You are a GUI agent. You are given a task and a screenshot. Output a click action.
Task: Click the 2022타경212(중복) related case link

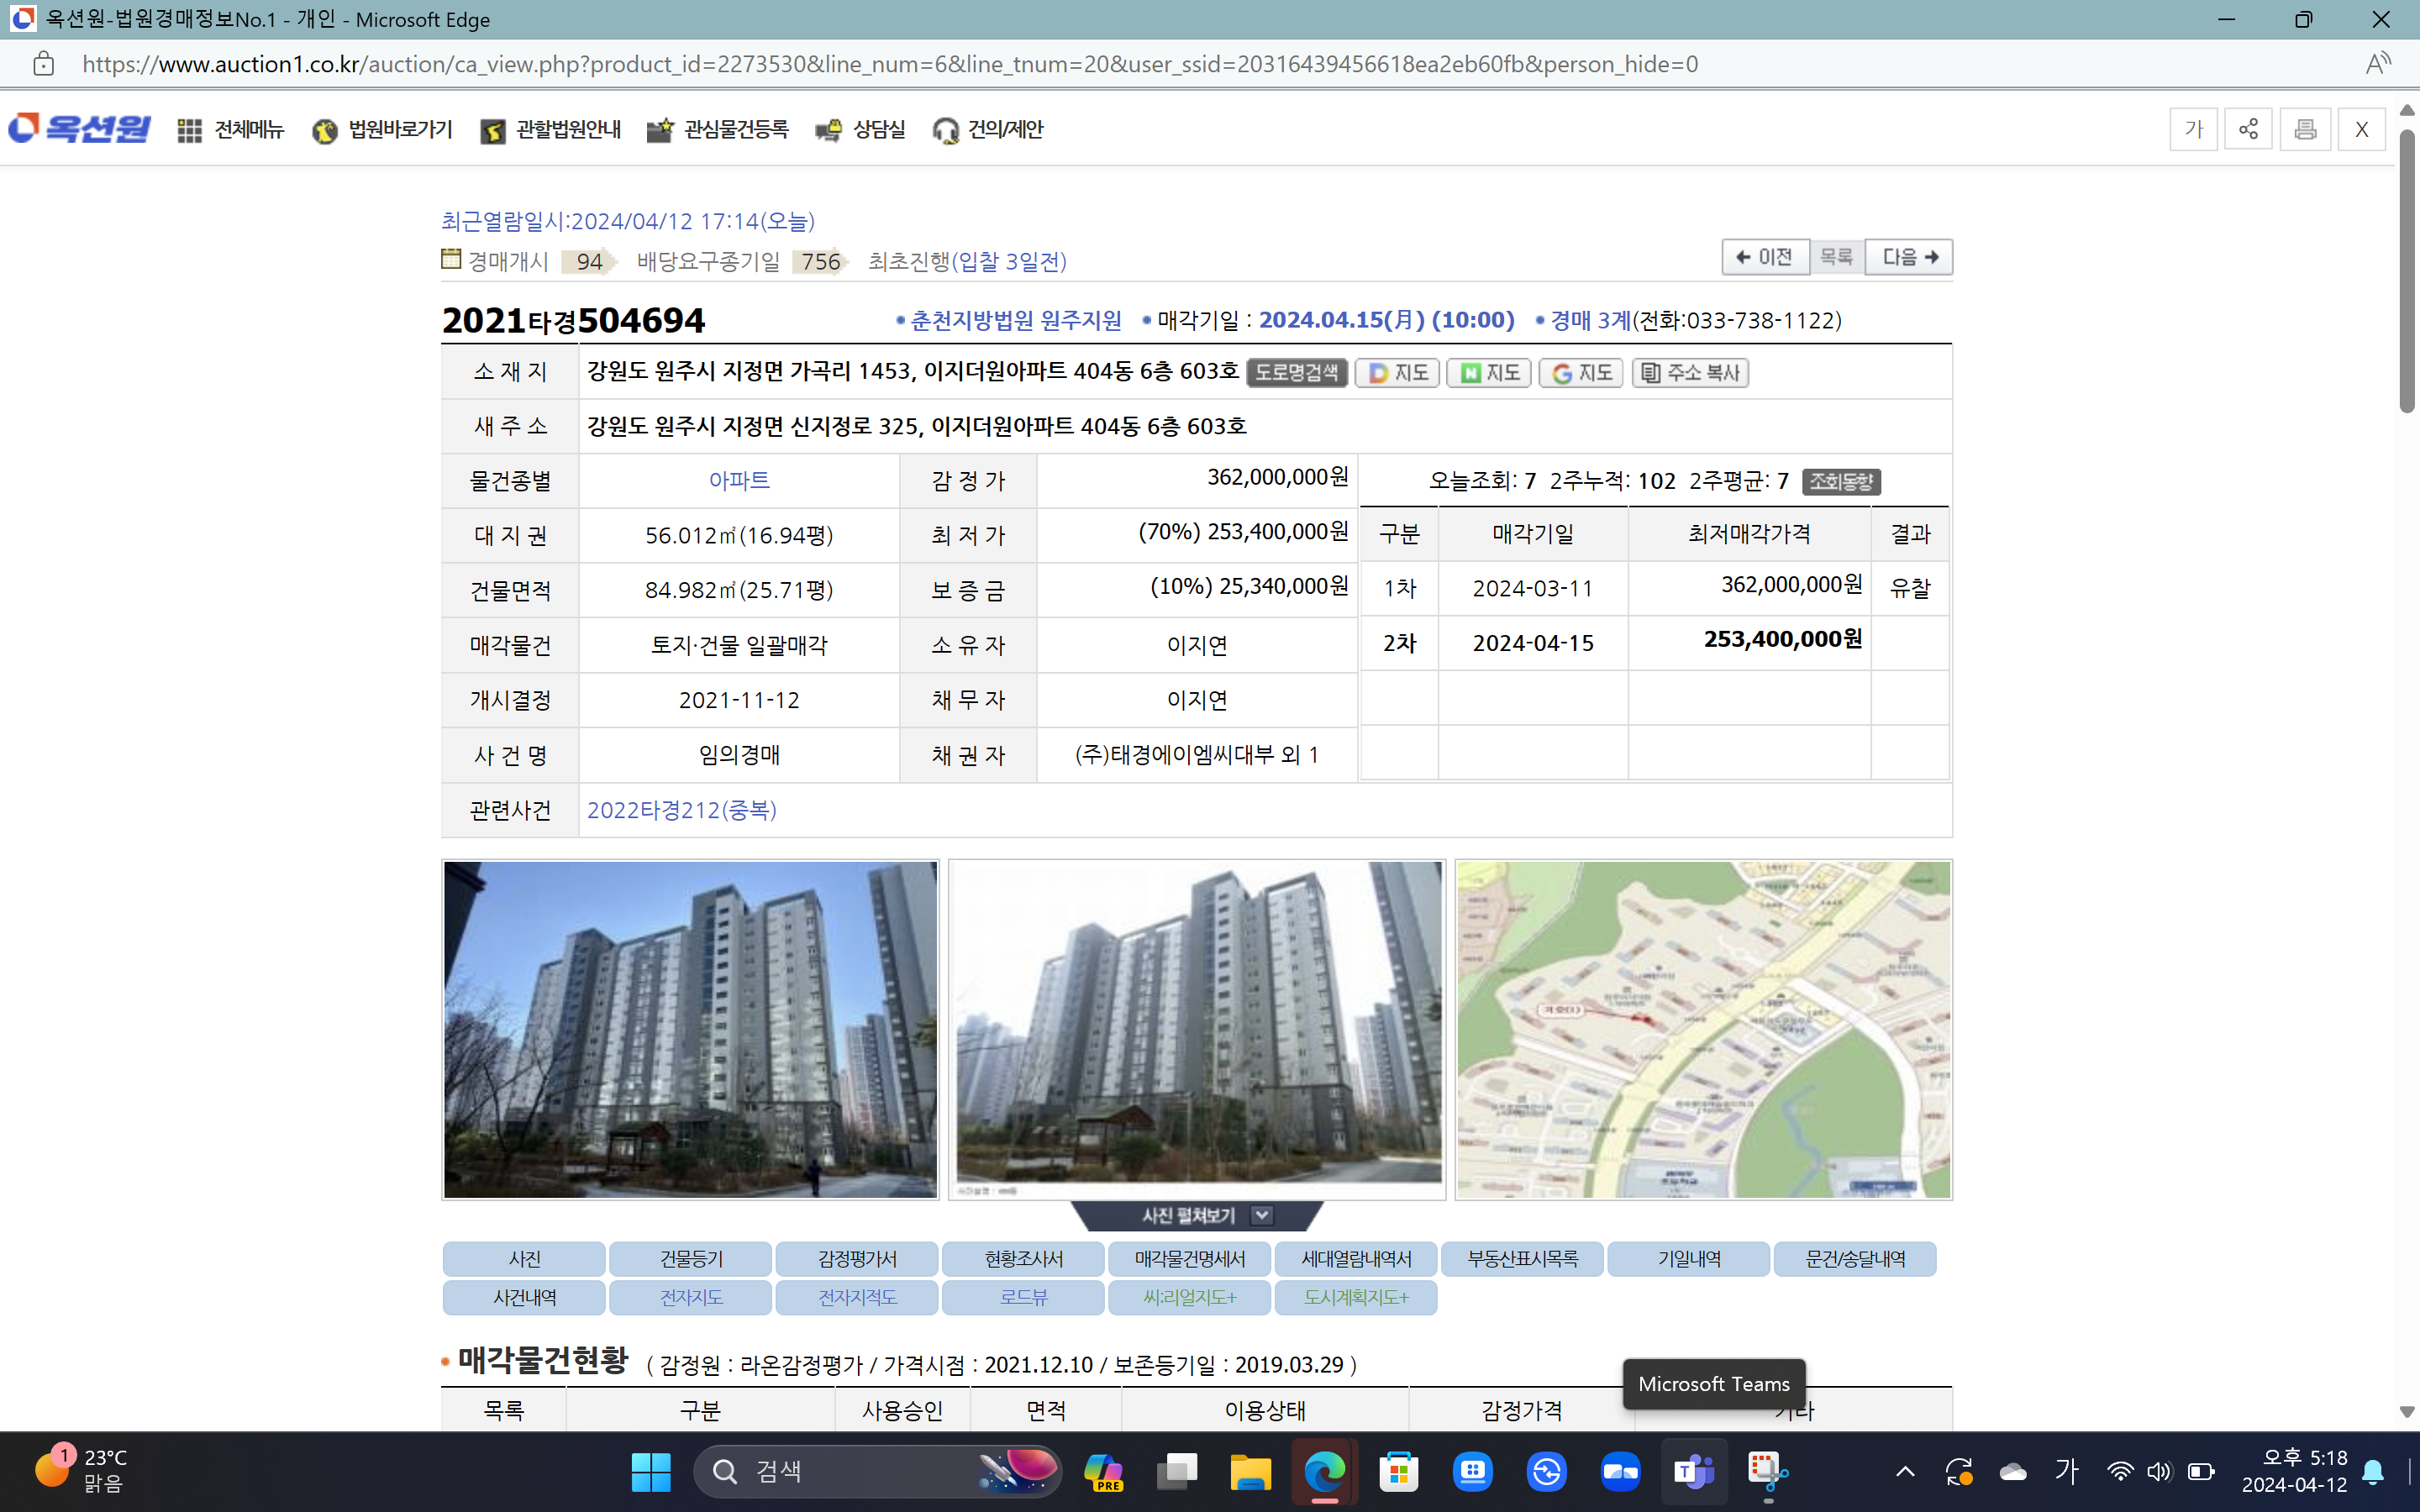click(681, 810)
